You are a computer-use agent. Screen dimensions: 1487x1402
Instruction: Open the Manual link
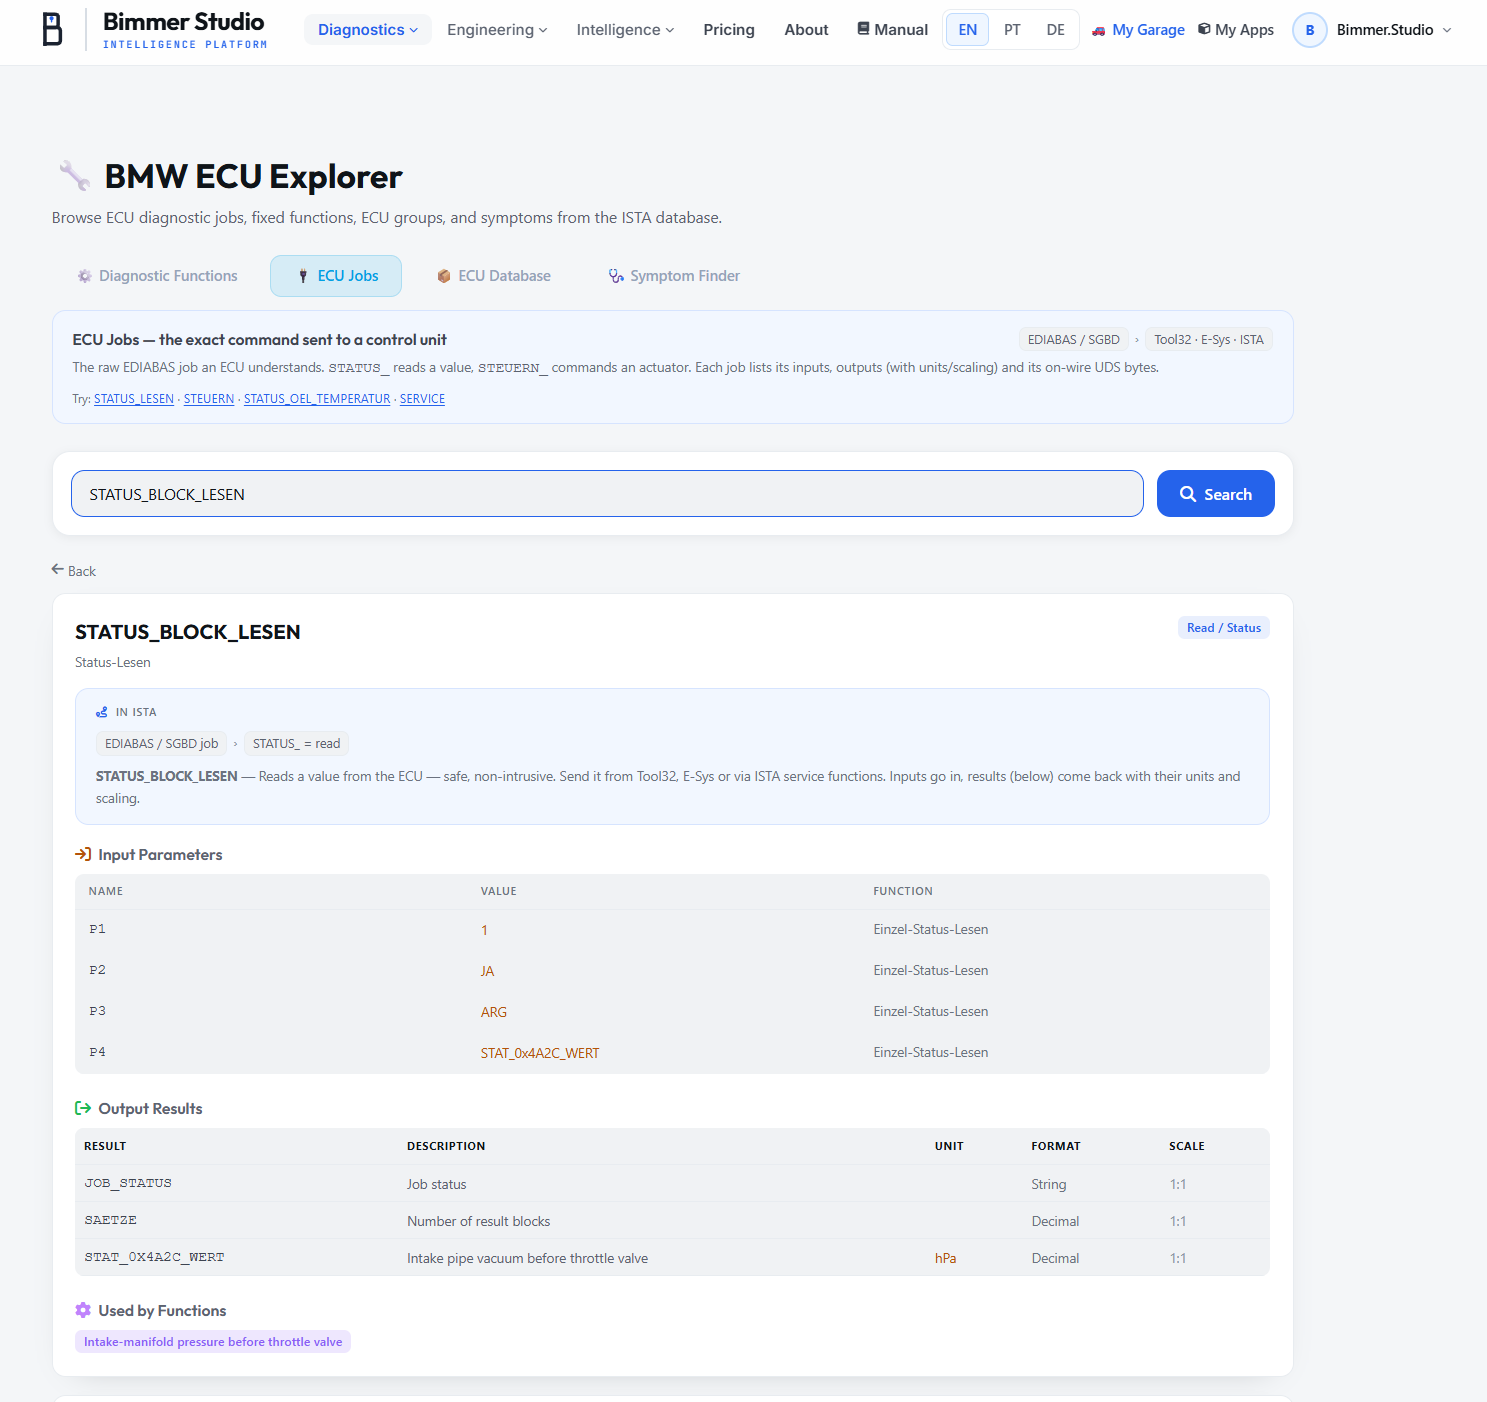click(892, 30)
